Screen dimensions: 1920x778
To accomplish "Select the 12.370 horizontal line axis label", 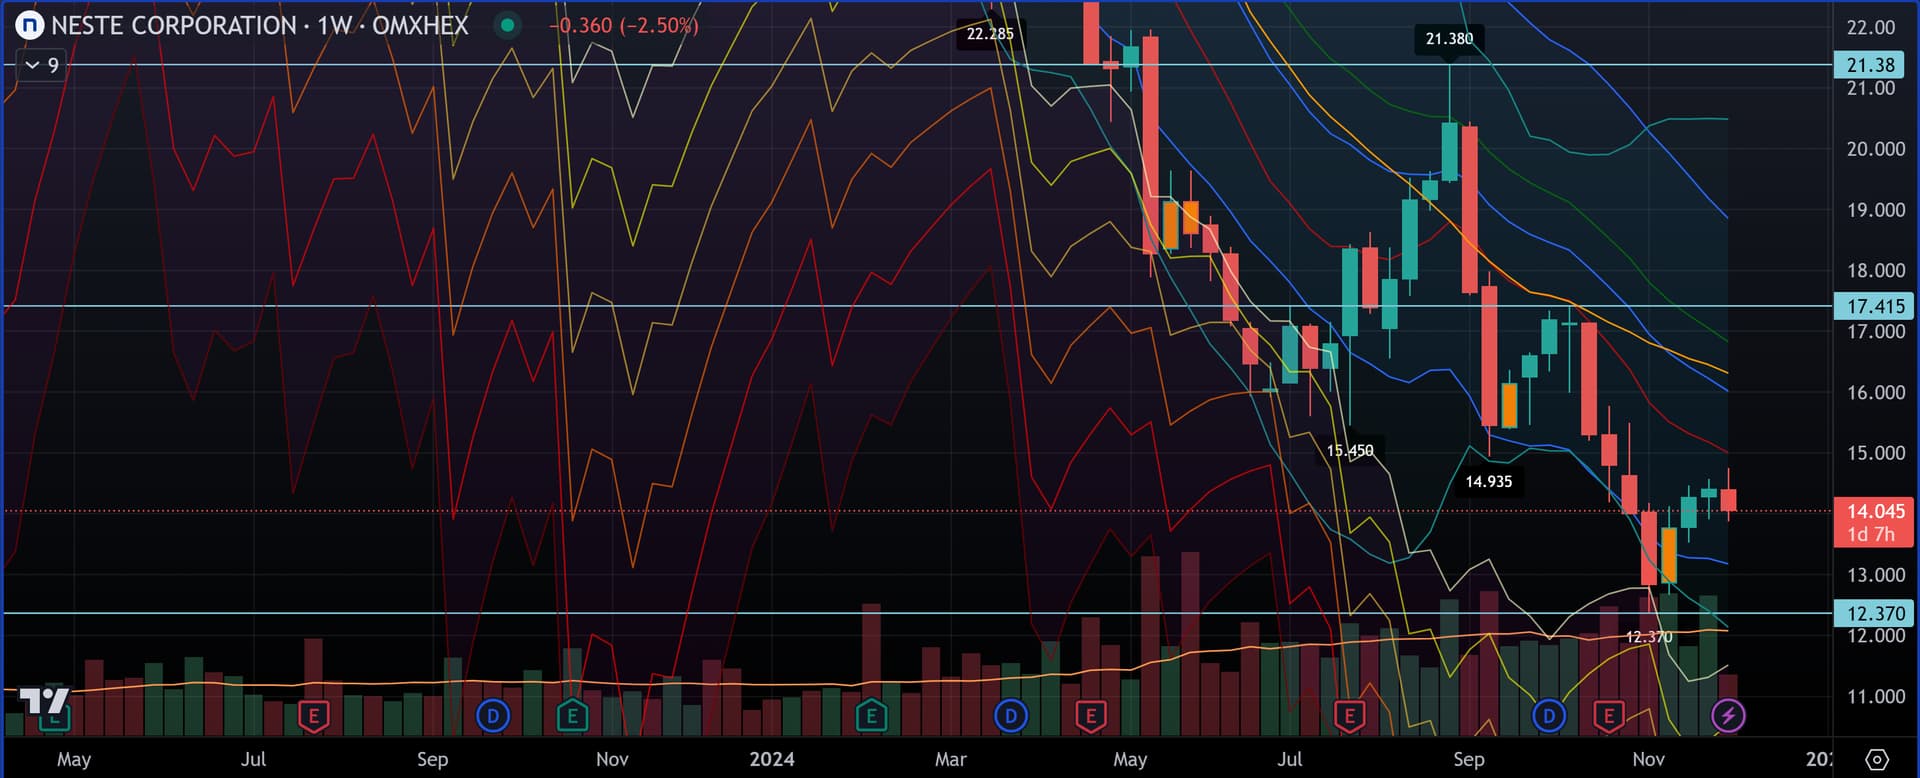I will (1875, 614).
